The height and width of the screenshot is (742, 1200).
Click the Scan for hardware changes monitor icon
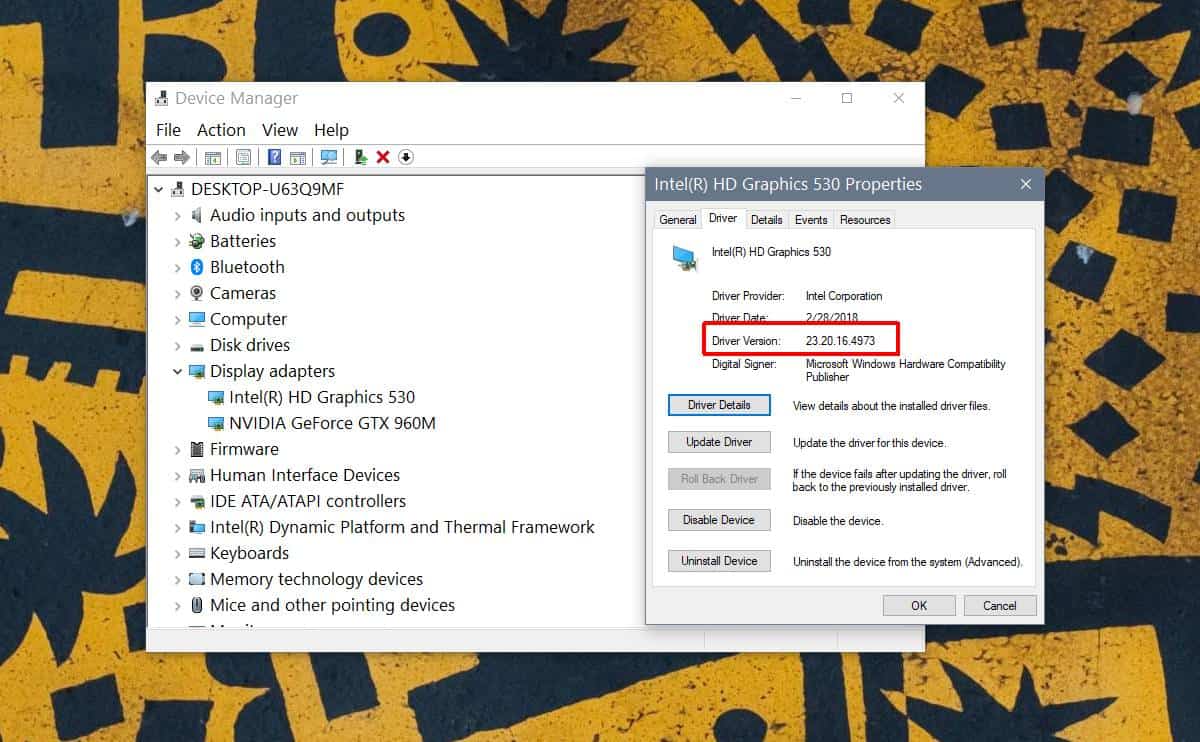click(328, 157)
